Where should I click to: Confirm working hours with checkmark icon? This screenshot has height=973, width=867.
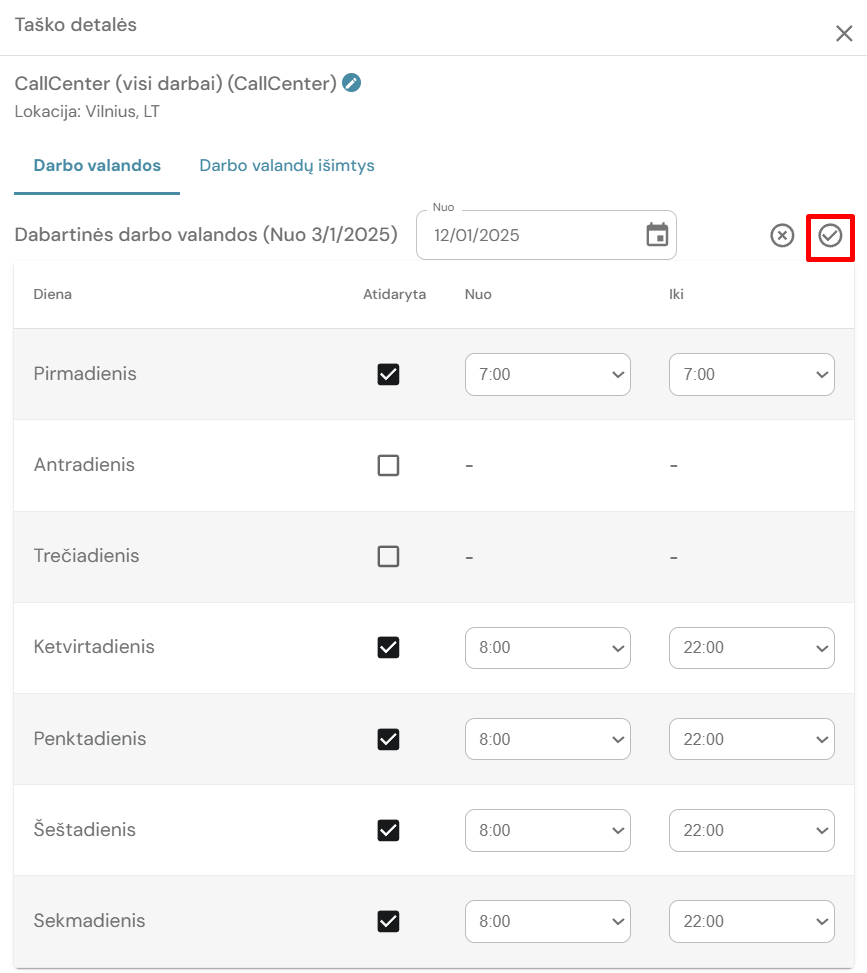click(830, 235)
